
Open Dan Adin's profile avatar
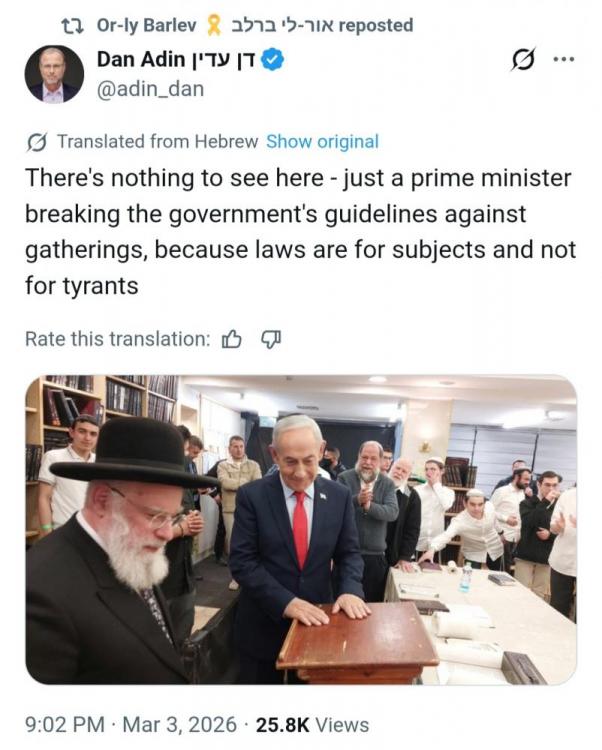coord(54,74)
